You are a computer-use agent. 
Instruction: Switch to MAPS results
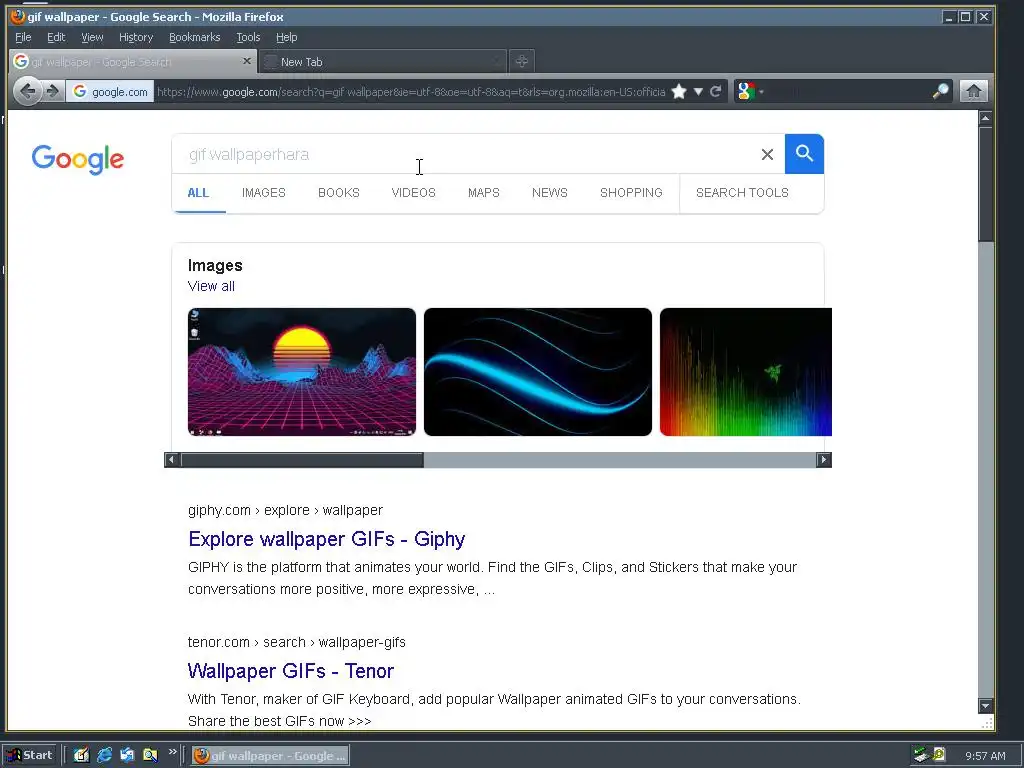pos(484,193)
